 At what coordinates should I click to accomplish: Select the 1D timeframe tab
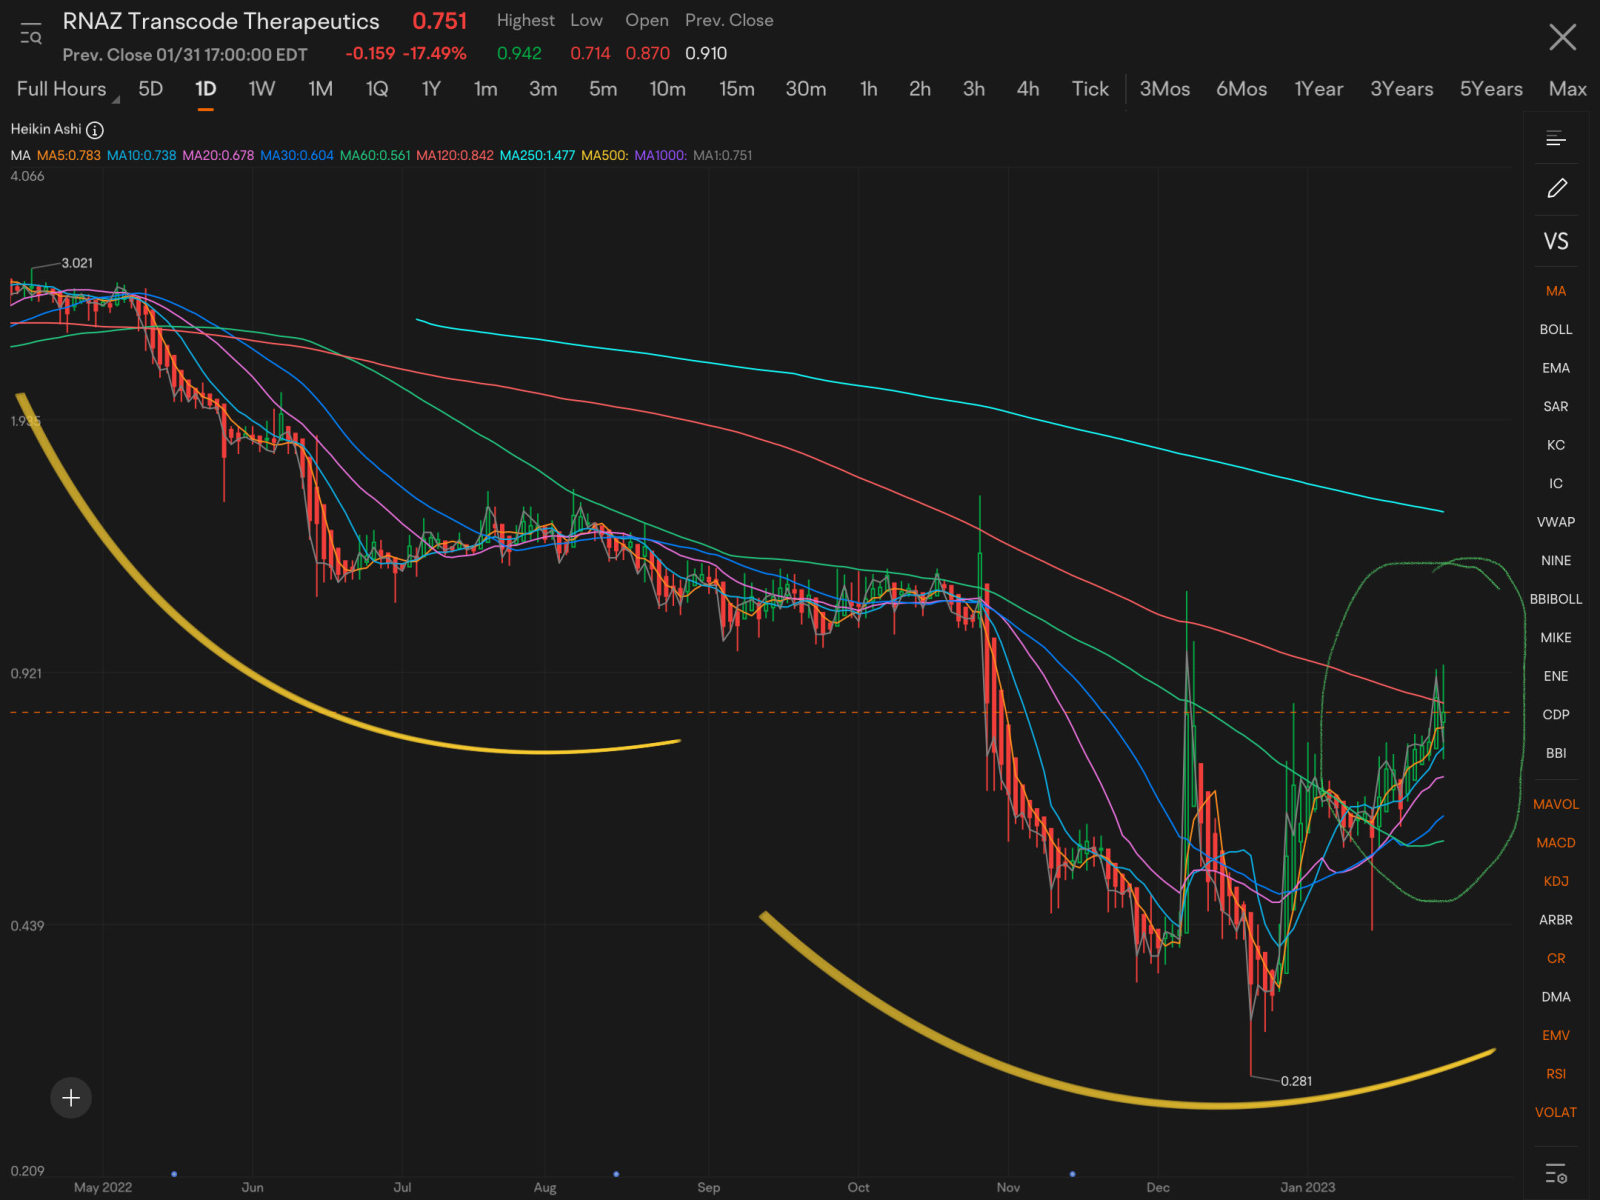[205, 89]
